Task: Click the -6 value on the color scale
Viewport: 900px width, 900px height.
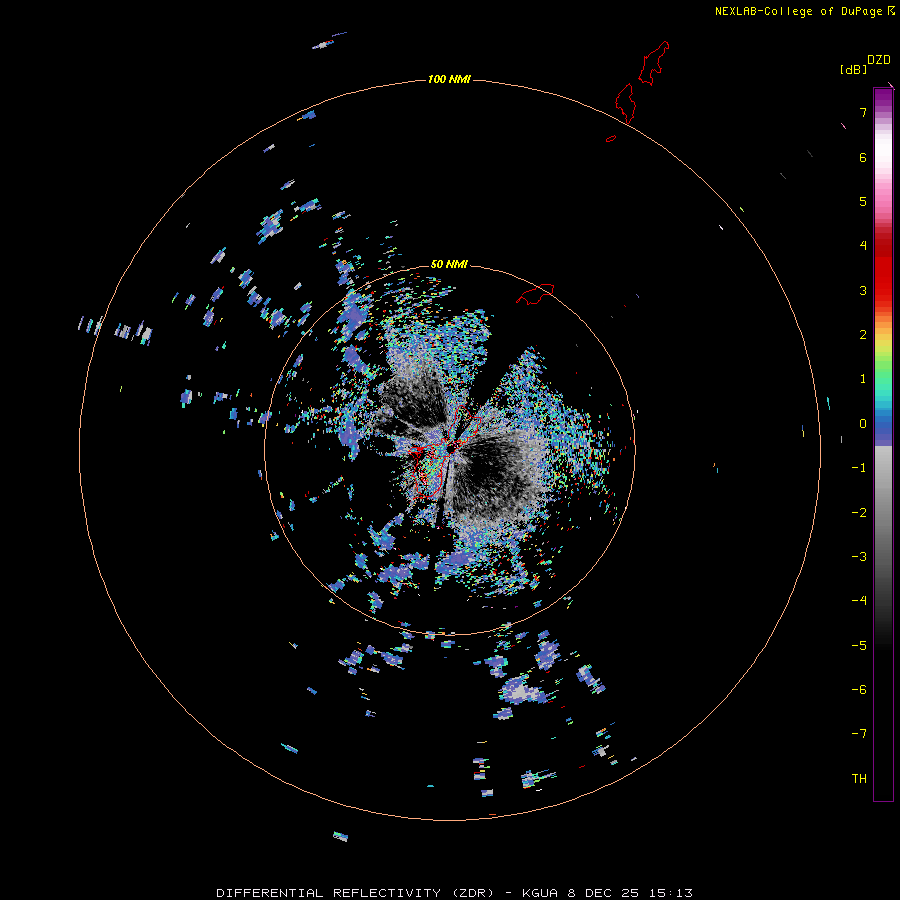Action: [x=859, y=690]
